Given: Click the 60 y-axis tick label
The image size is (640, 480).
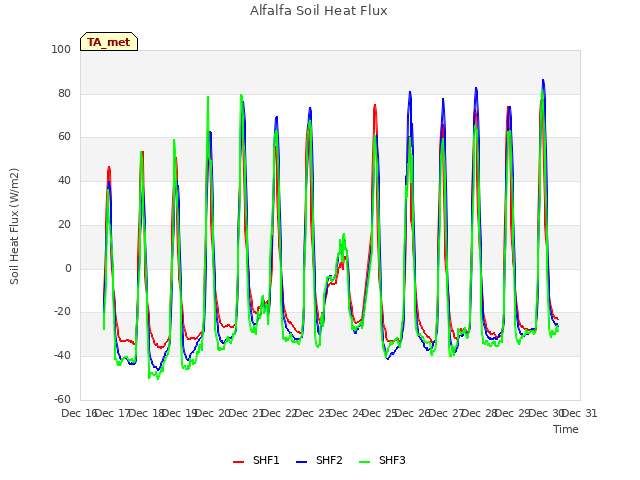Looking at the screenshot, I should 64,137.
